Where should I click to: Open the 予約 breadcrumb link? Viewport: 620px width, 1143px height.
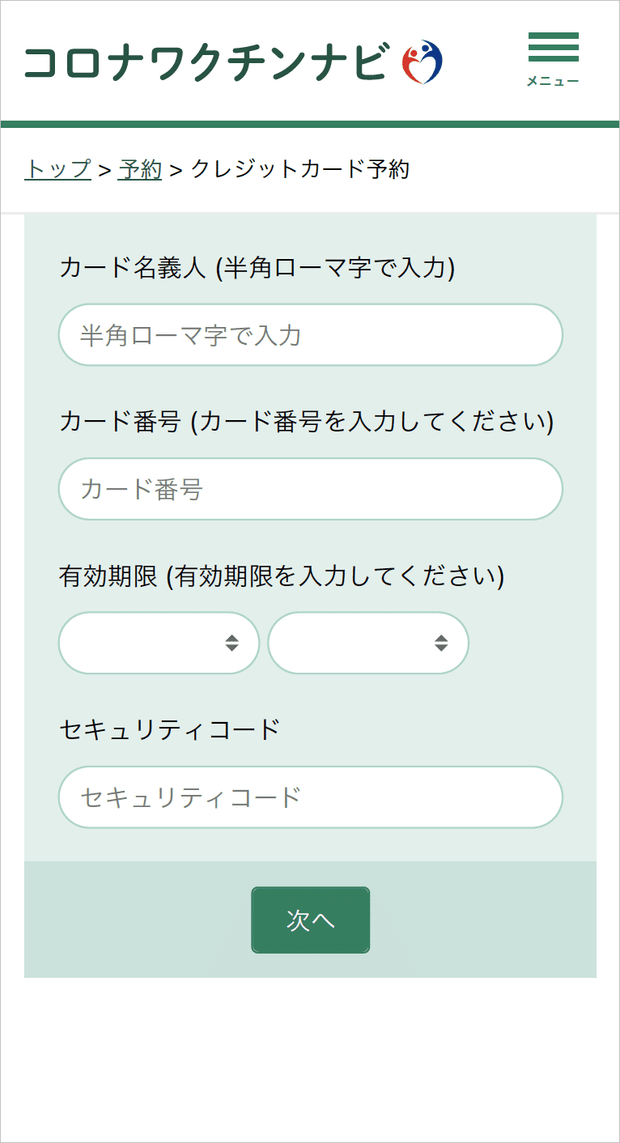[141, 169]
